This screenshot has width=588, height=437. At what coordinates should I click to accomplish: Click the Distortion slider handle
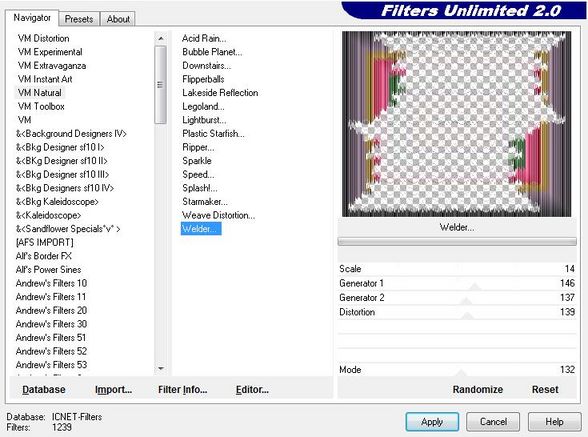(x=468, y=316)
